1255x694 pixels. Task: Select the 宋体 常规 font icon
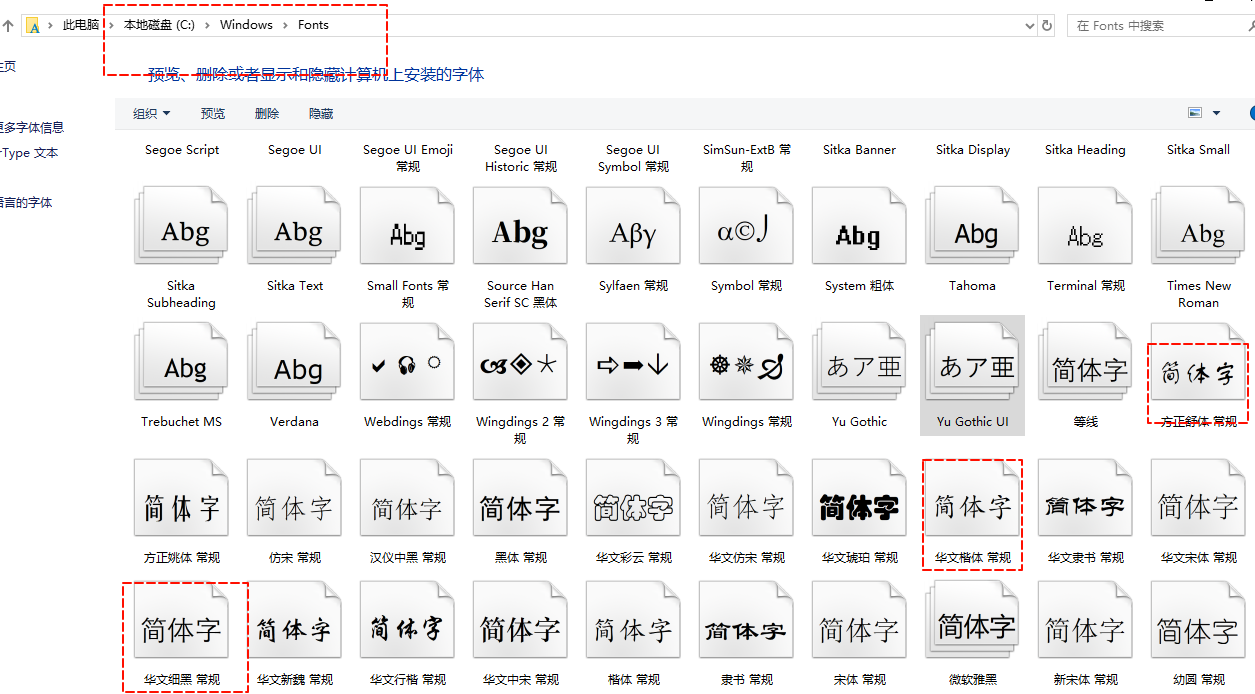point(859,621)
